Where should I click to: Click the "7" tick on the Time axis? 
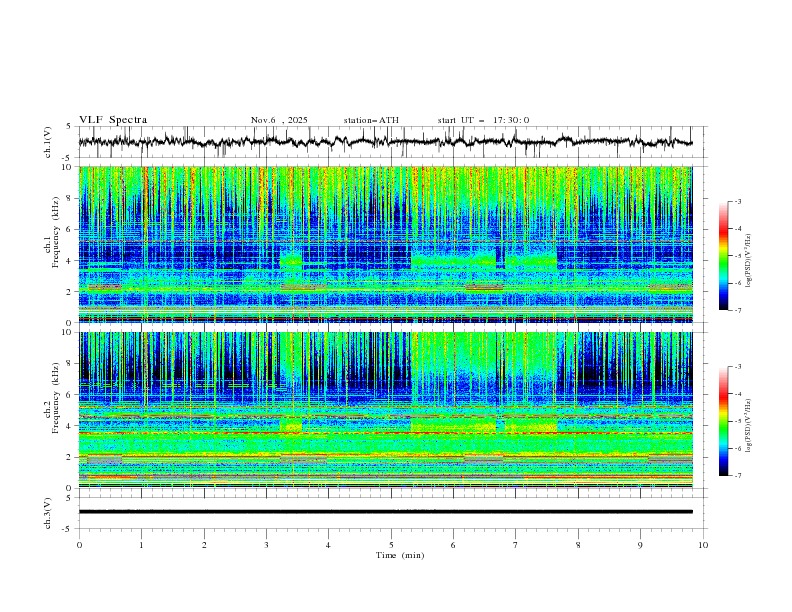click(x=516, y=545)
